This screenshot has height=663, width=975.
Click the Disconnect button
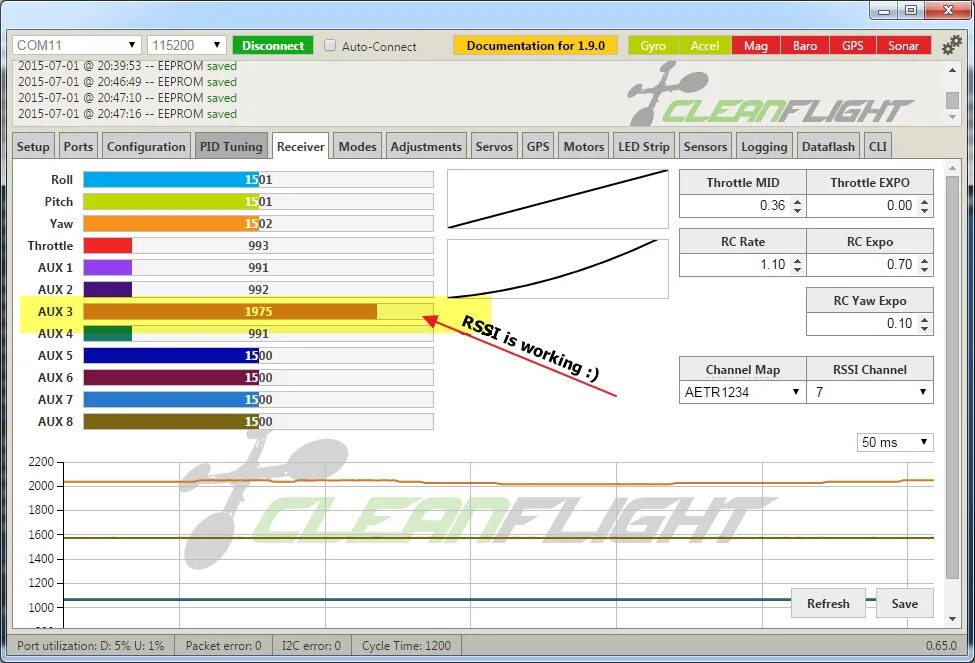pos(272,45)
